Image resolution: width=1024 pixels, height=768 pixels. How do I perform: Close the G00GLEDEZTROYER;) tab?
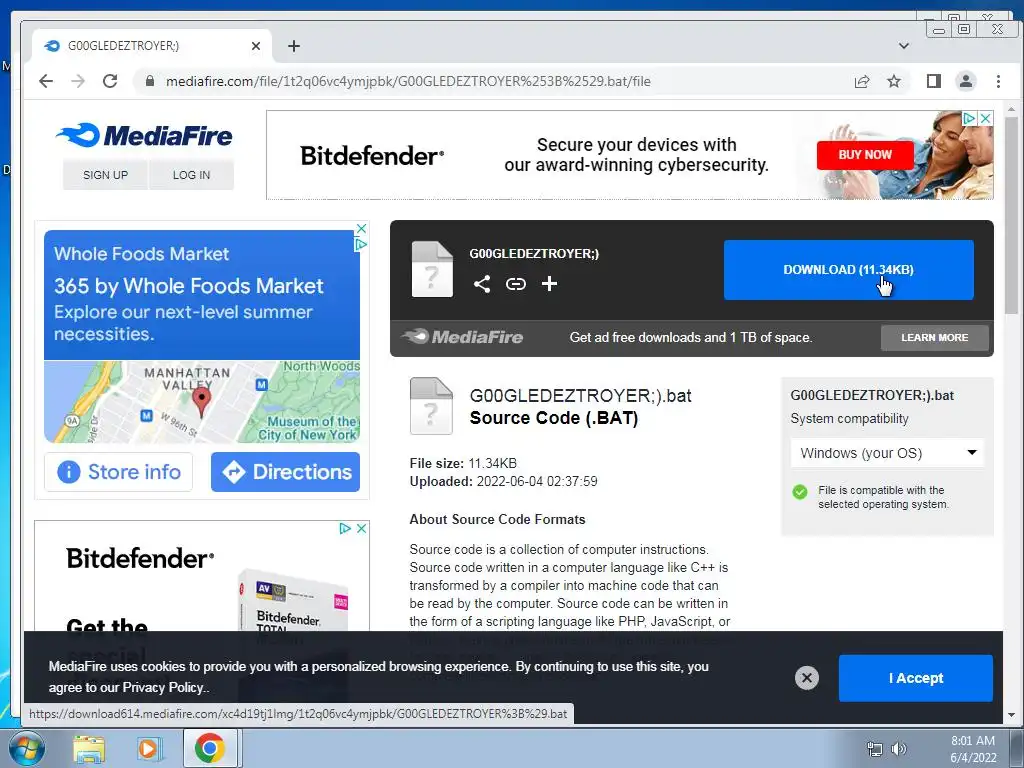[256, 46]
